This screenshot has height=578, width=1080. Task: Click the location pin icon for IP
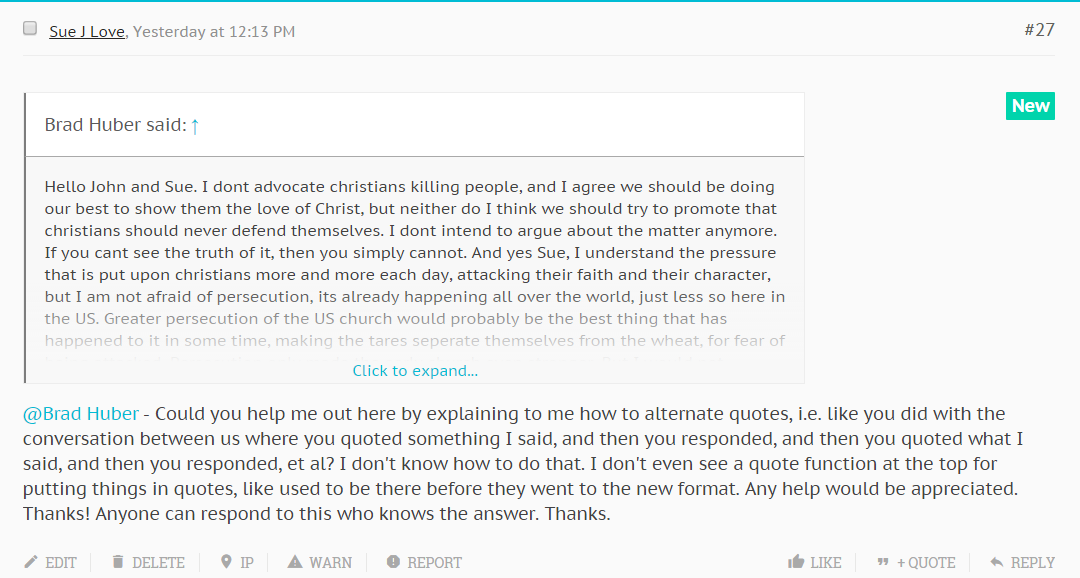pyautogui.click(x=226, y=562)
